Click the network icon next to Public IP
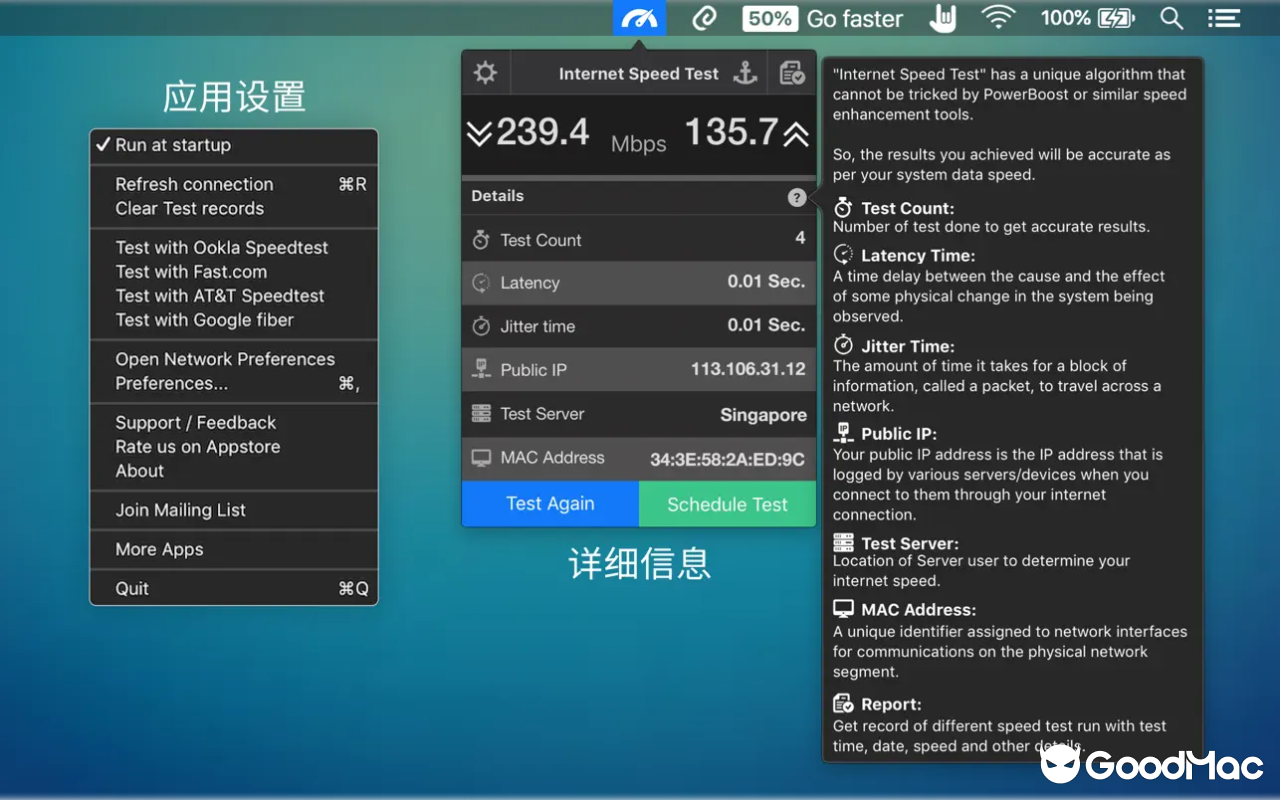The width and height of the screenshot is (1280, 800). [x=480, y=369]
